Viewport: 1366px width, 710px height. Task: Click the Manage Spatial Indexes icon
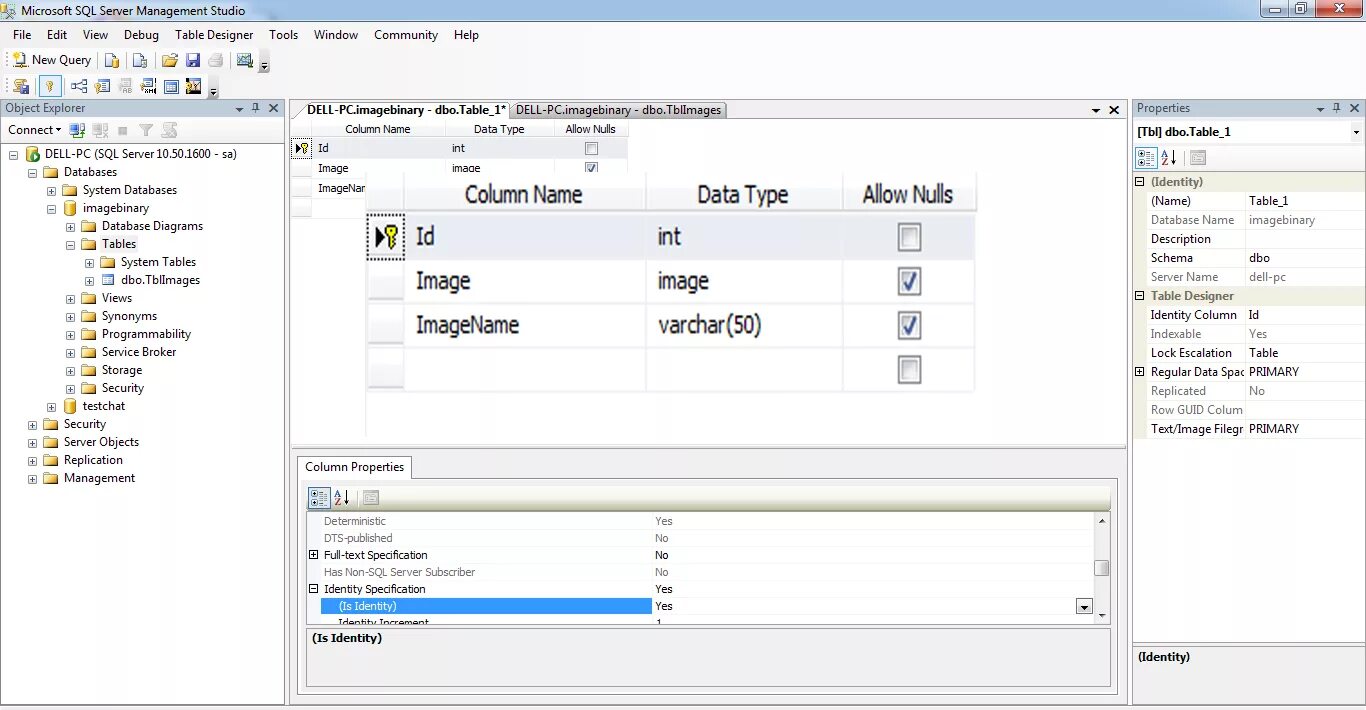pos(194,86)
